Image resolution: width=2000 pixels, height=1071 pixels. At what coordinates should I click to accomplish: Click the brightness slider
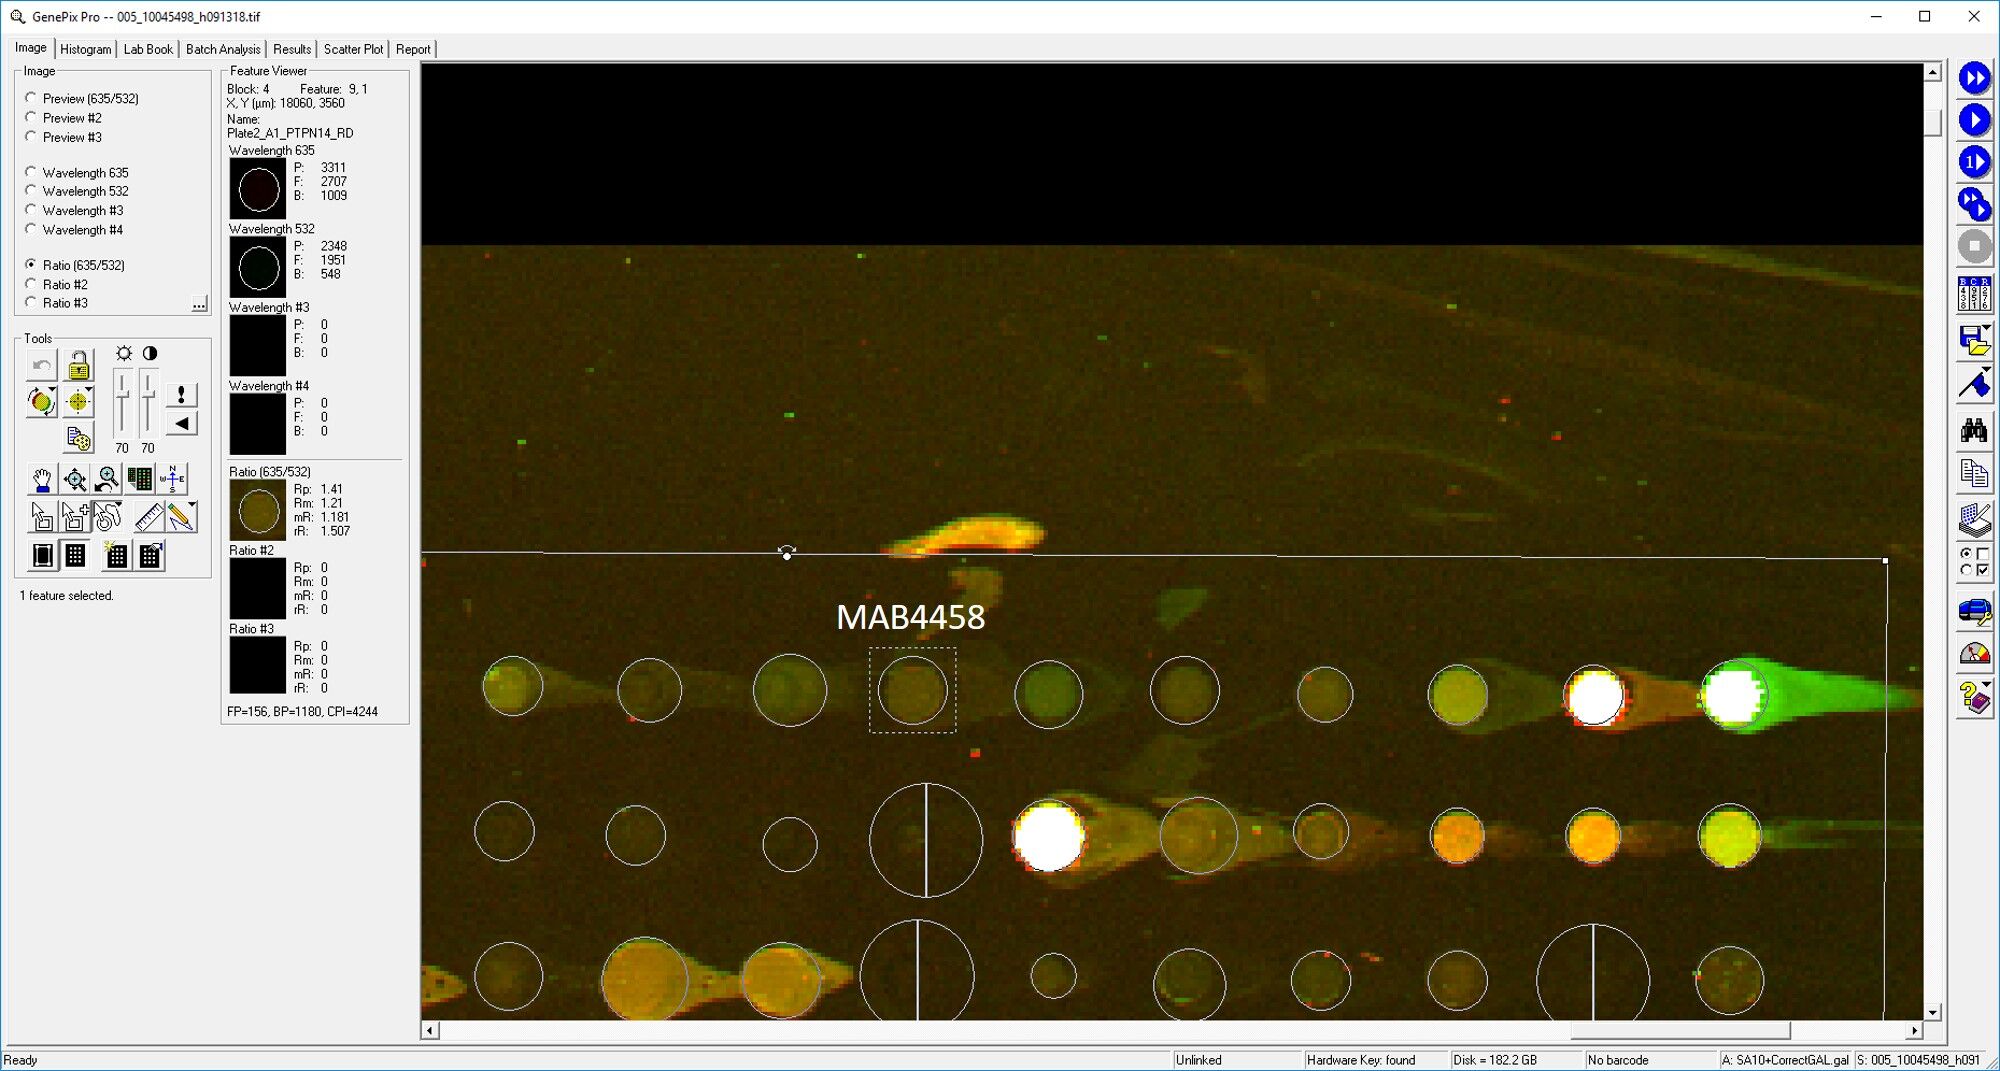(x=122, y=401)
